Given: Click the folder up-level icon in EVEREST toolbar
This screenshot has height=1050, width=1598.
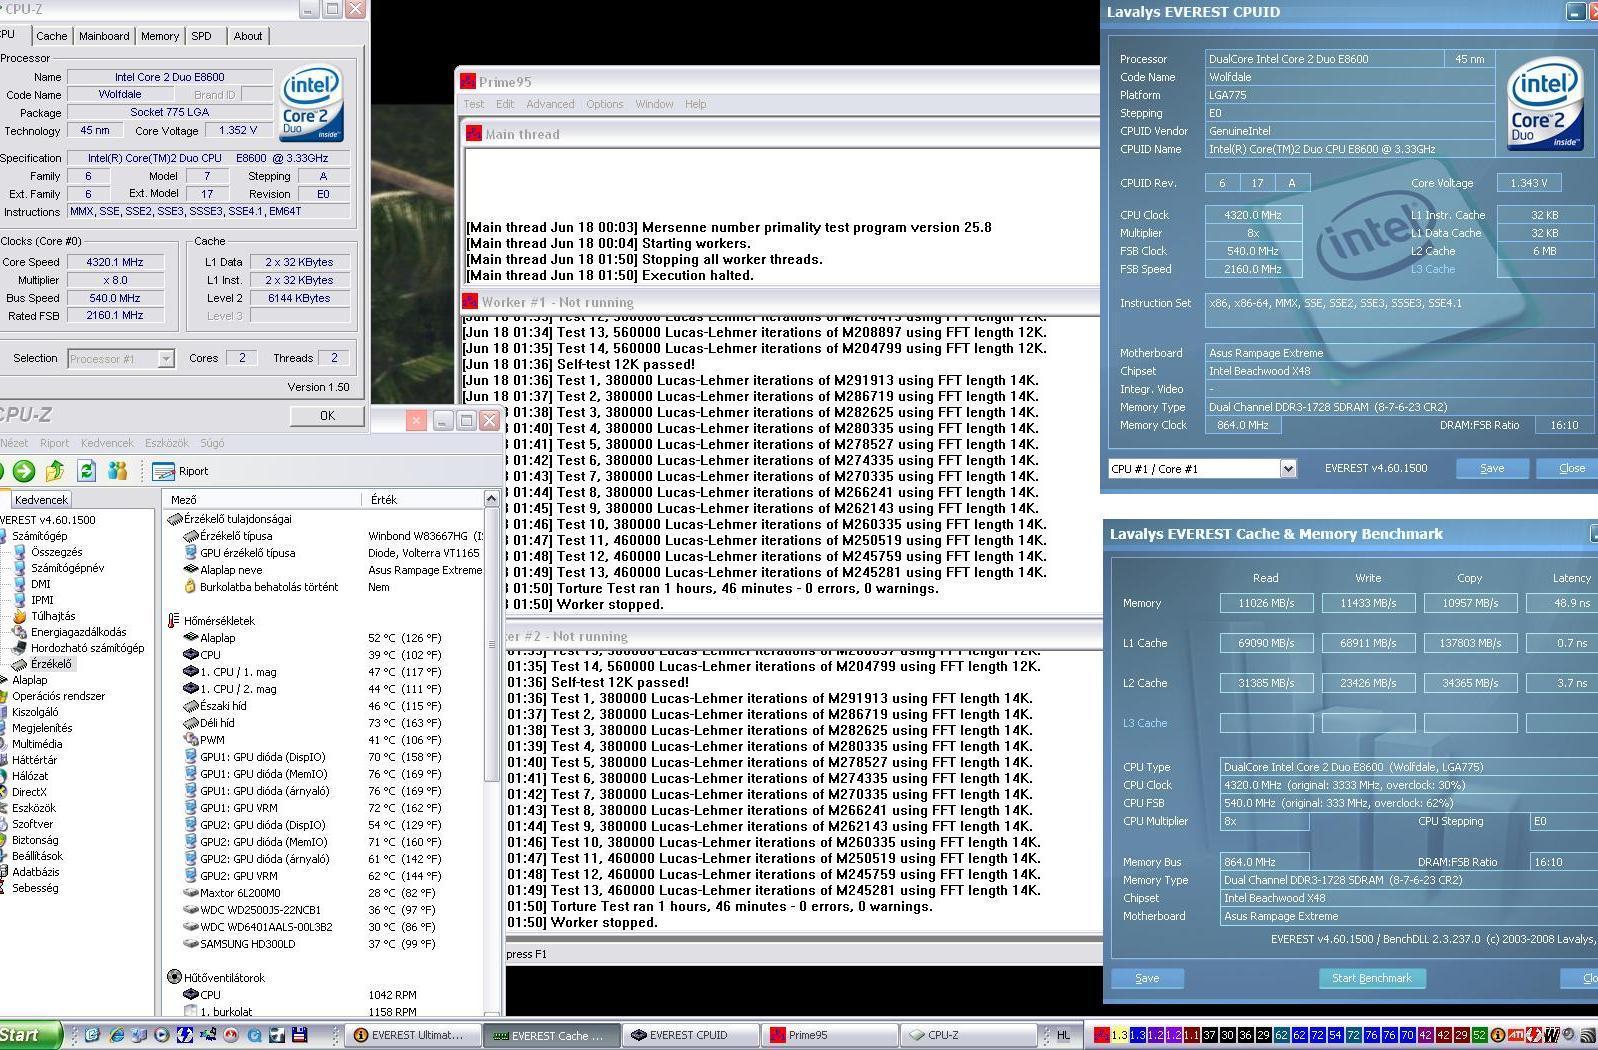Looking at the screenshot, I should click(55, 471).
